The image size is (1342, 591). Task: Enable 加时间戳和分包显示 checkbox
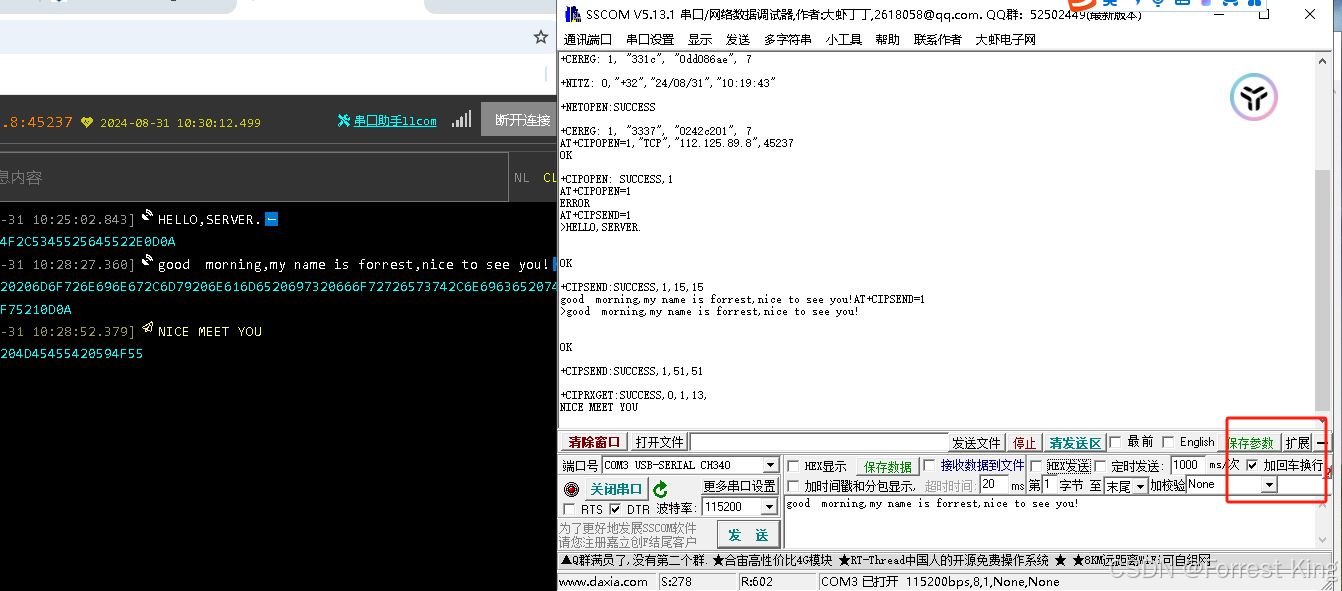793,486
